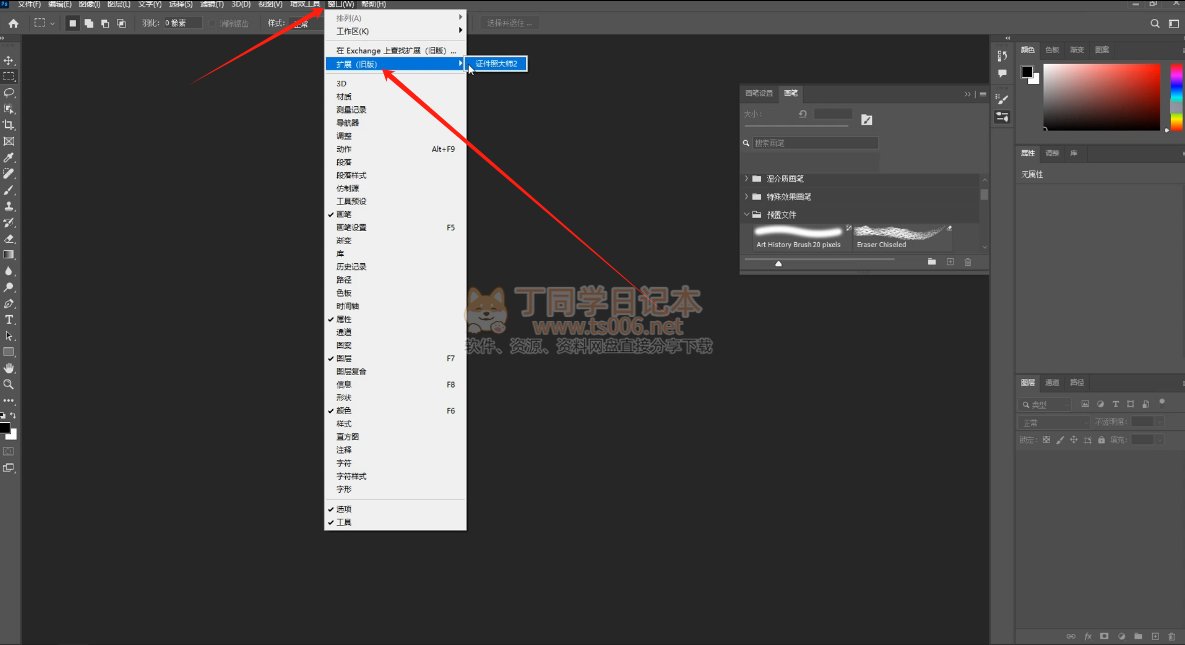1185x645 pixels.
Task: Select the Eraser tool
Action: pos(9,239)
